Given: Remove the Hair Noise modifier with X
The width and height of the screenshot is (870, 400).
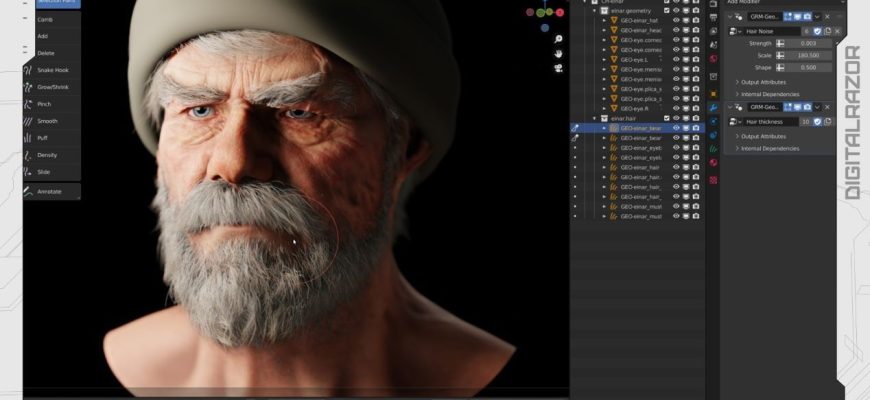Looking at the screenshot, I should click(x=827, y=17).
